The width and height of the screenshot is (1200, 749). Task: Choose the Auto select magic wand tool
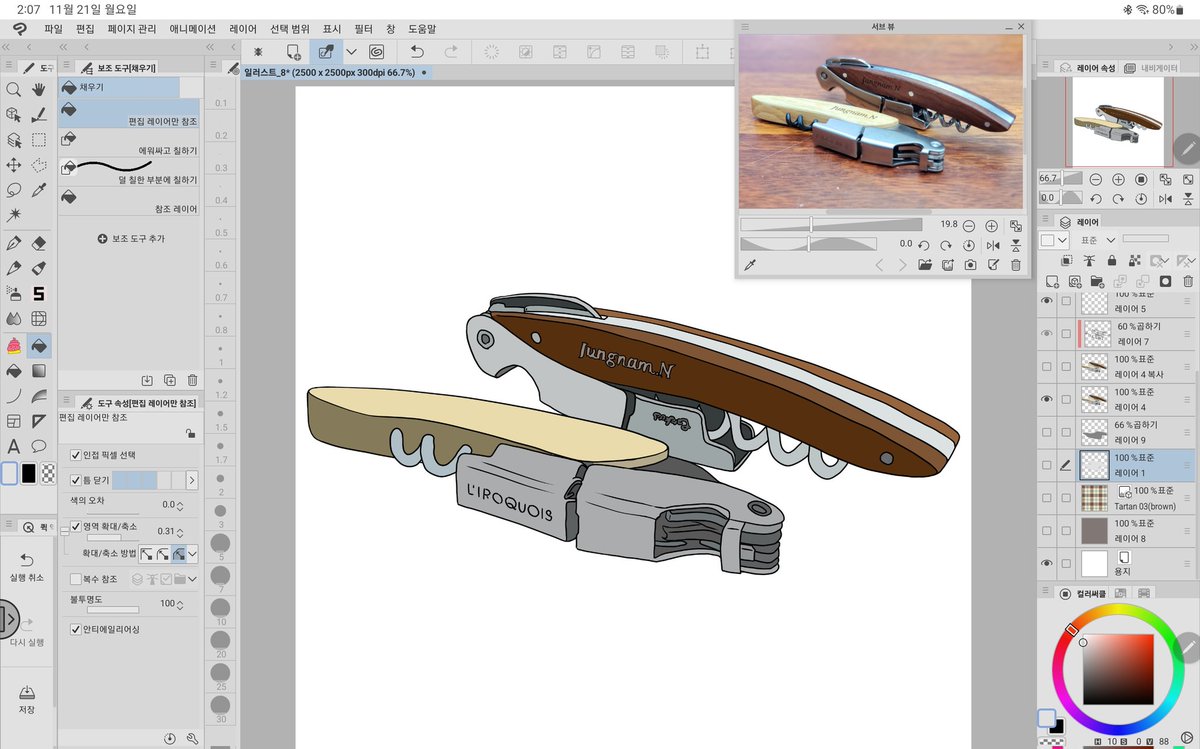point(14,215)
